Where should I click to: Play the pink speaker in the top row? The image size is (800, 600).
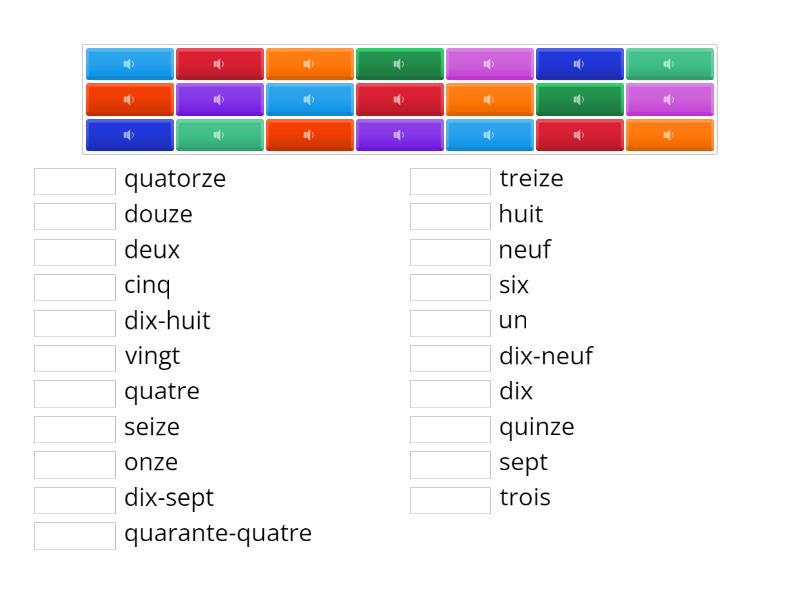click(x=490, y=63)
